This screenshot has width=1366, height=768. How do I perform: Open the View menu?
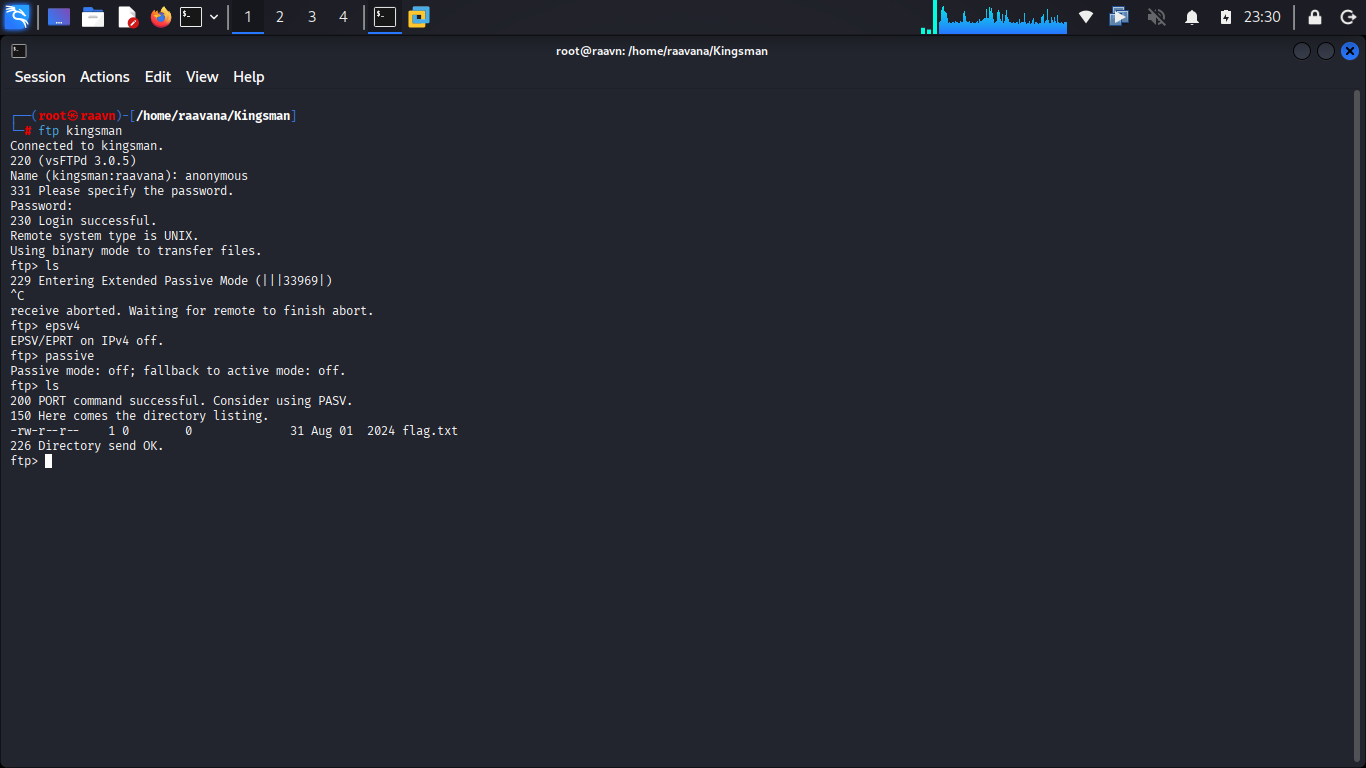[202, 77]
